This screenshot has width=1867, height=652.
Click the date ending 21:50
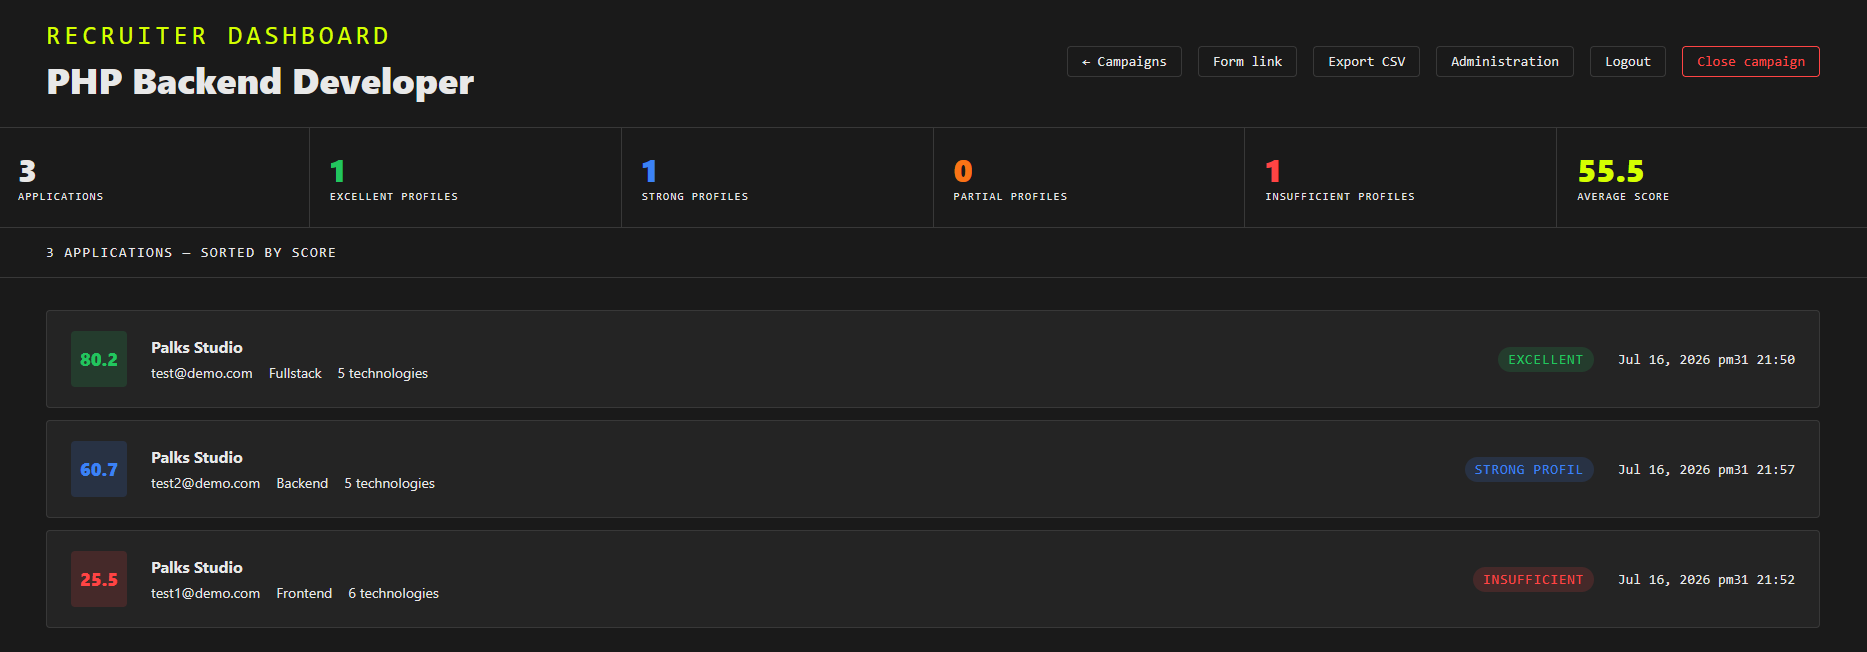click(1706, 359)
